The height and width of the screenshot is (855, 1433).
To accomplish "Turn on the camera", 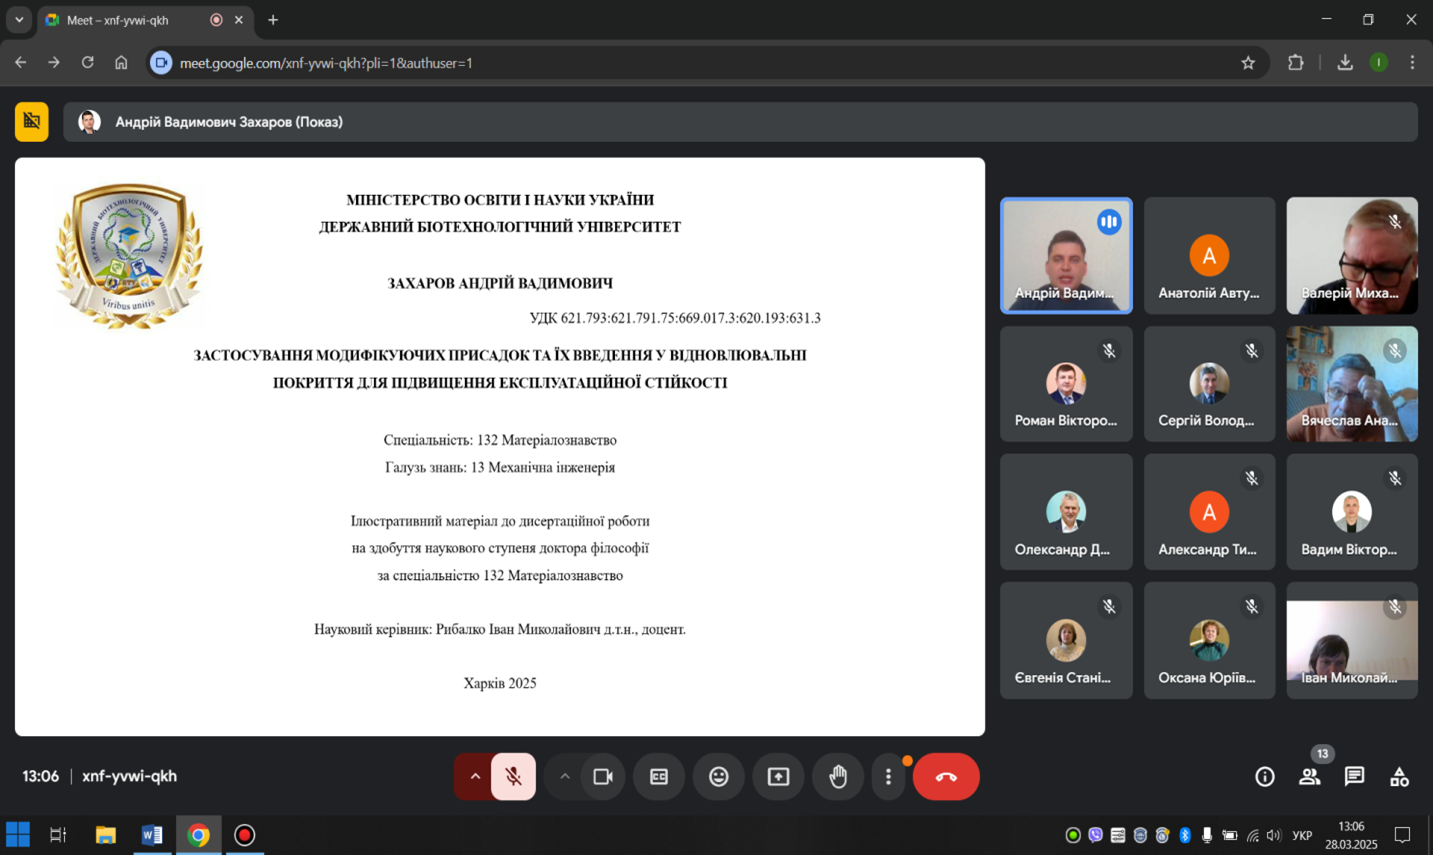I will [x=603, y=777].
